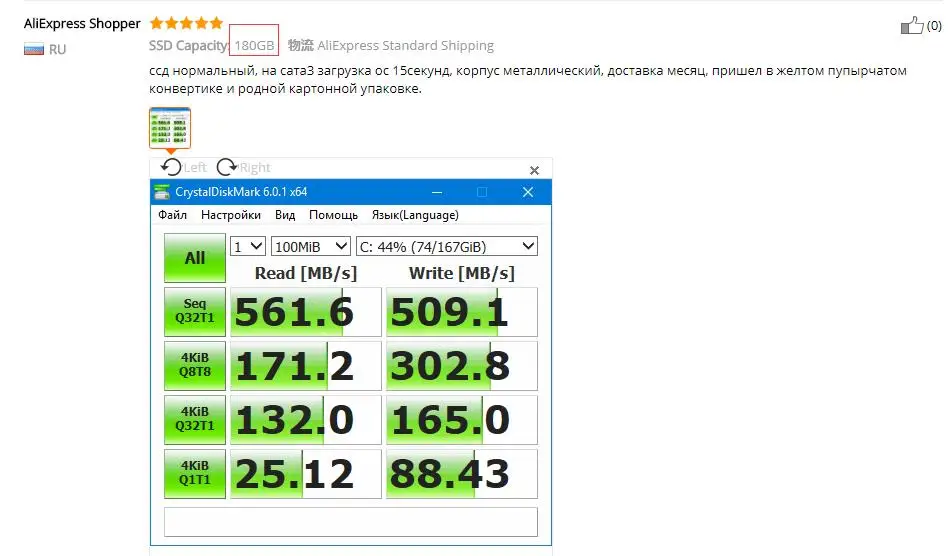948x556 pixels.
Task: Open the Файл menu
Action: 172,215
